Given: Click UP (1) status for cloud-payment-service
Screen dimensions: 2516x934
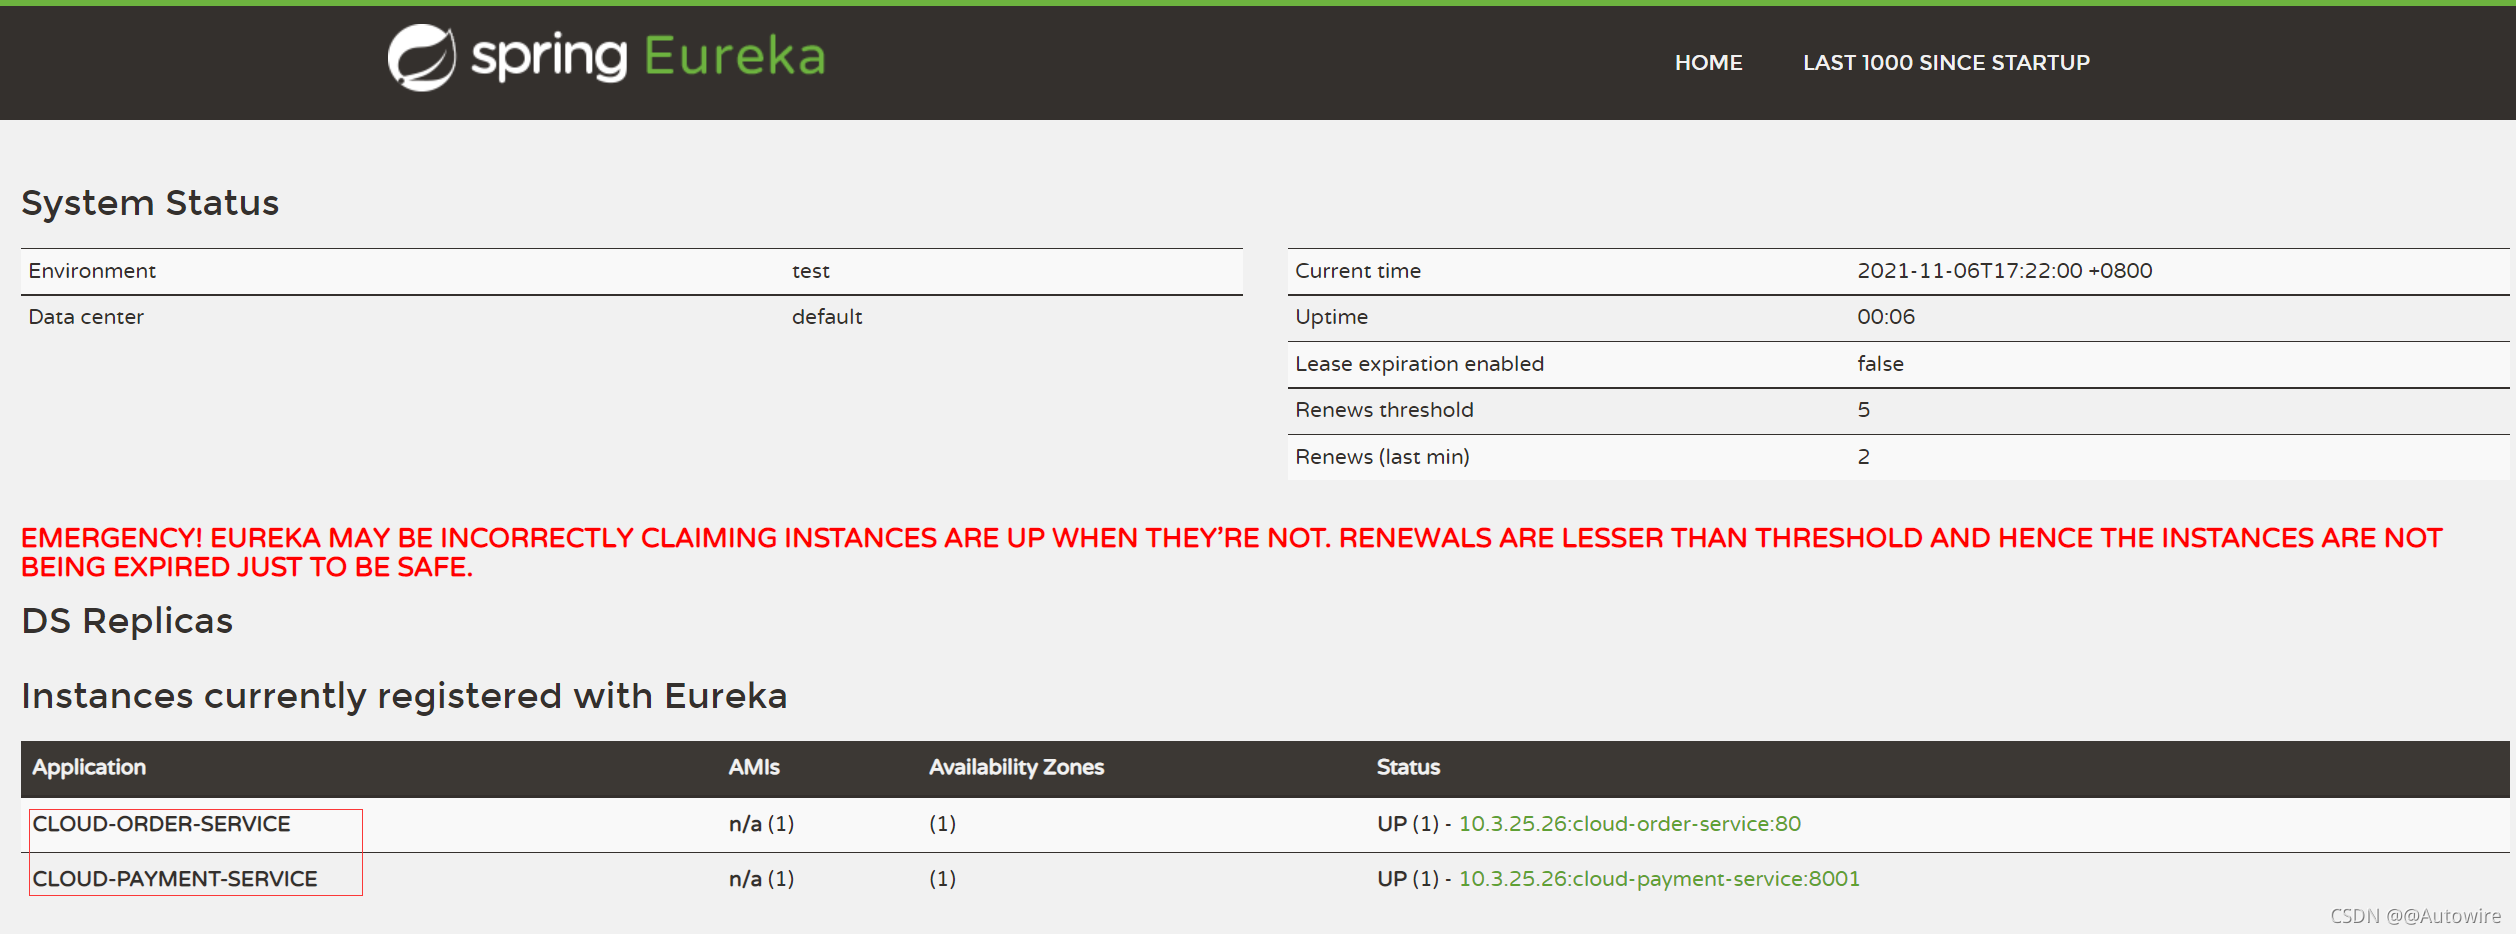Looking at the screenshot, I should [x=1407, y=878].
